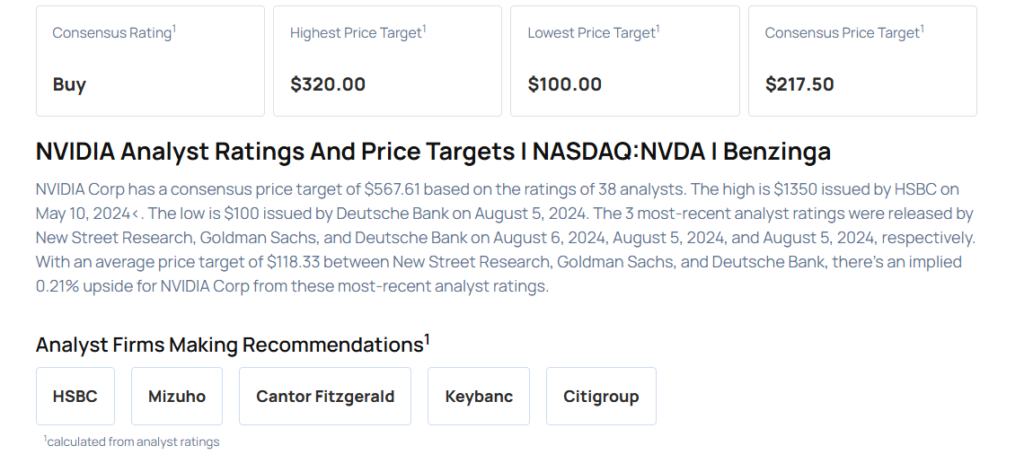Click the 'Lowest Price Target' card label
The width and height of the screenshot is (1024, 463).
[593, 33]
